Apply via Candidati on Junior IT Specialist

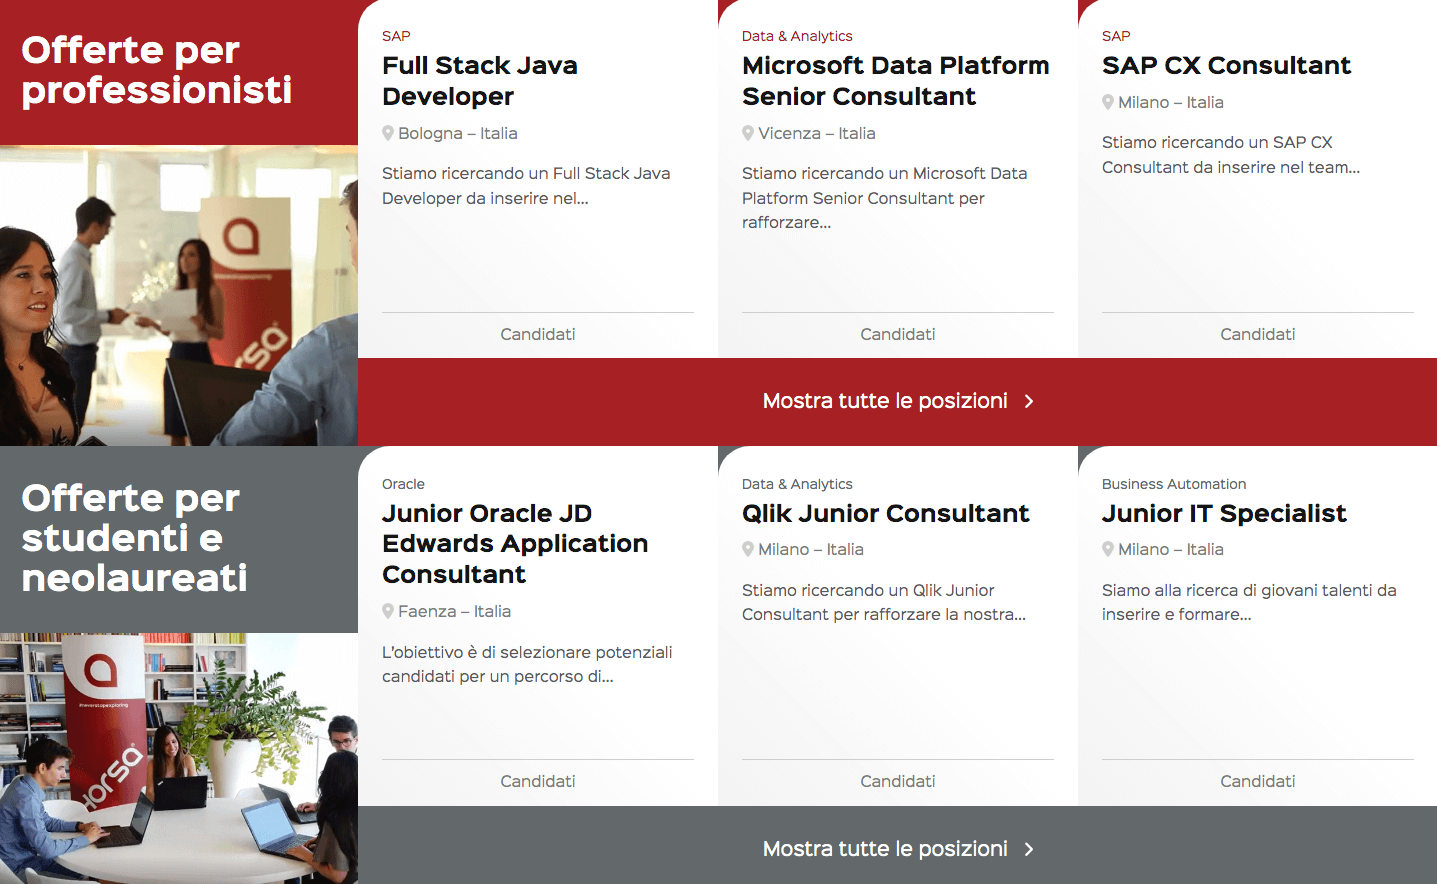1258,781
